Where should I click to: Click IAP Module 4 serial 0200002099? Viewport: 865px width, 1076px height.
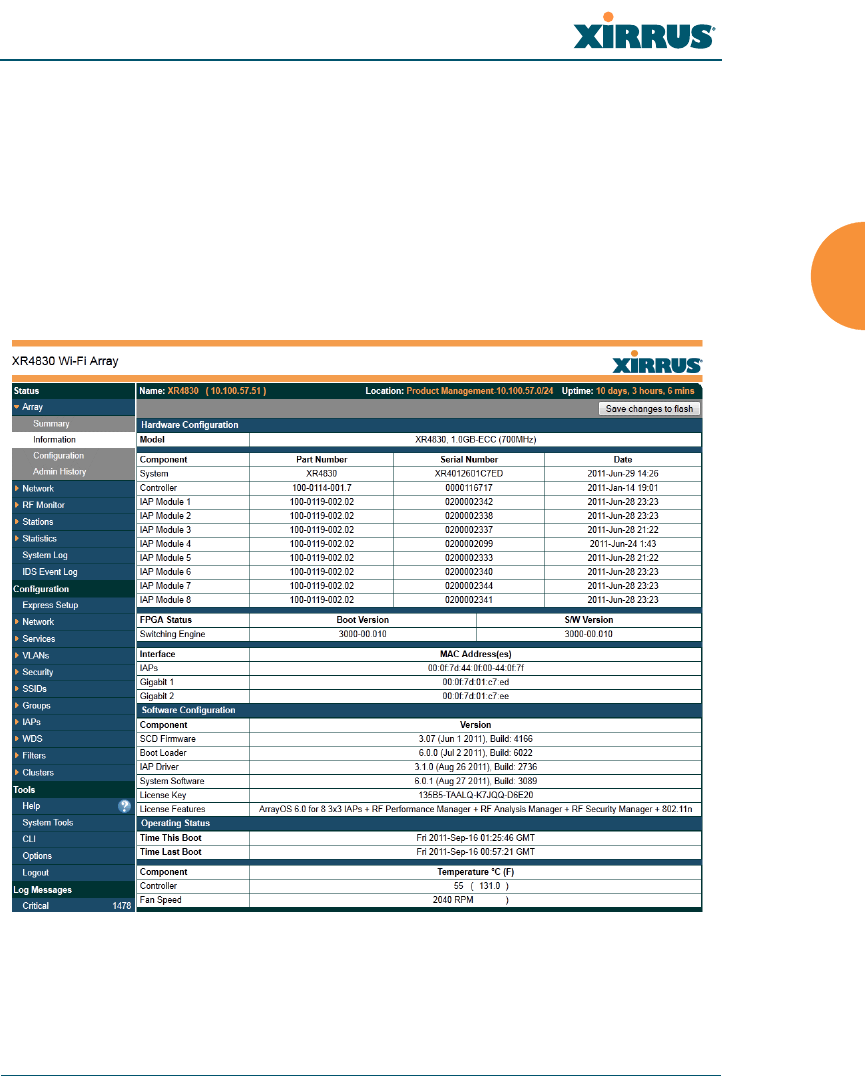469,543
